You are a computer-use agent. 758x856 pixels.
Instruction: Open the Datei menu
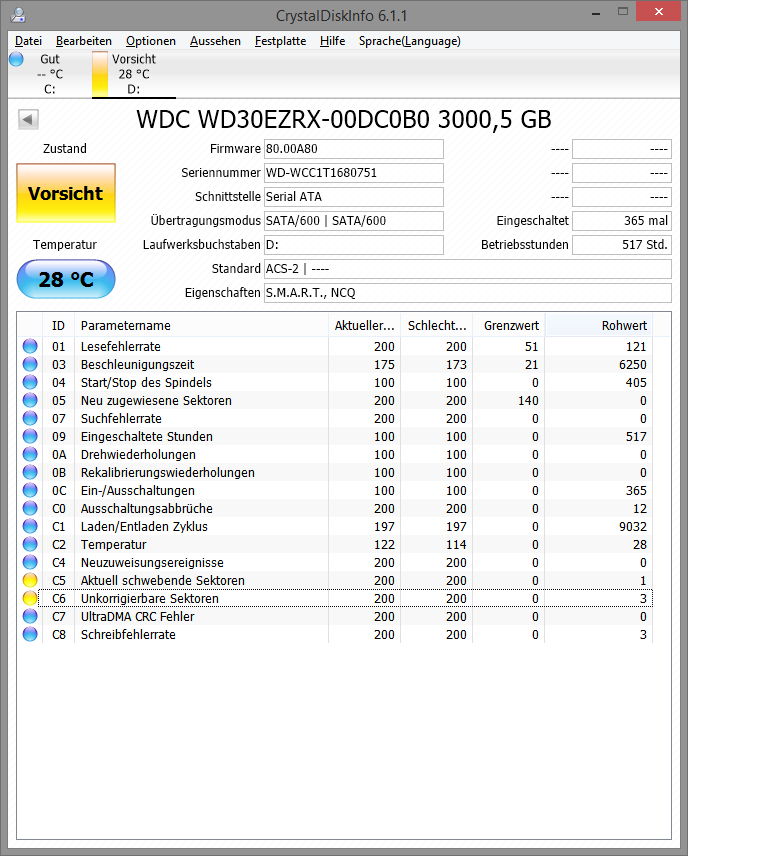tap(28, 41)
